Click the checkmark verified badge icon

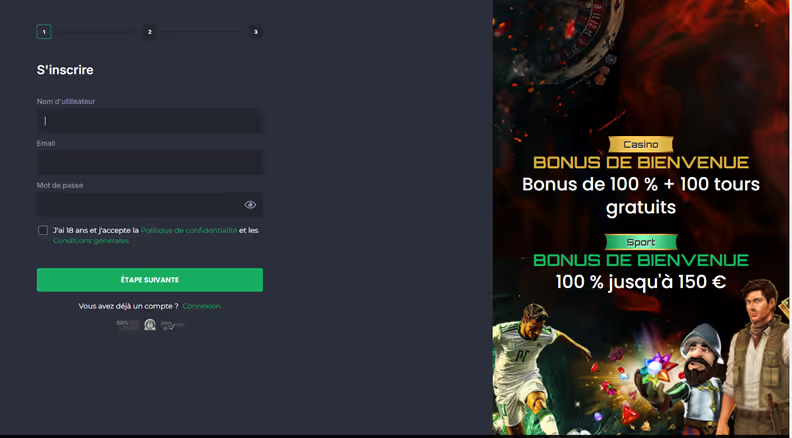[x=172, y=325]
